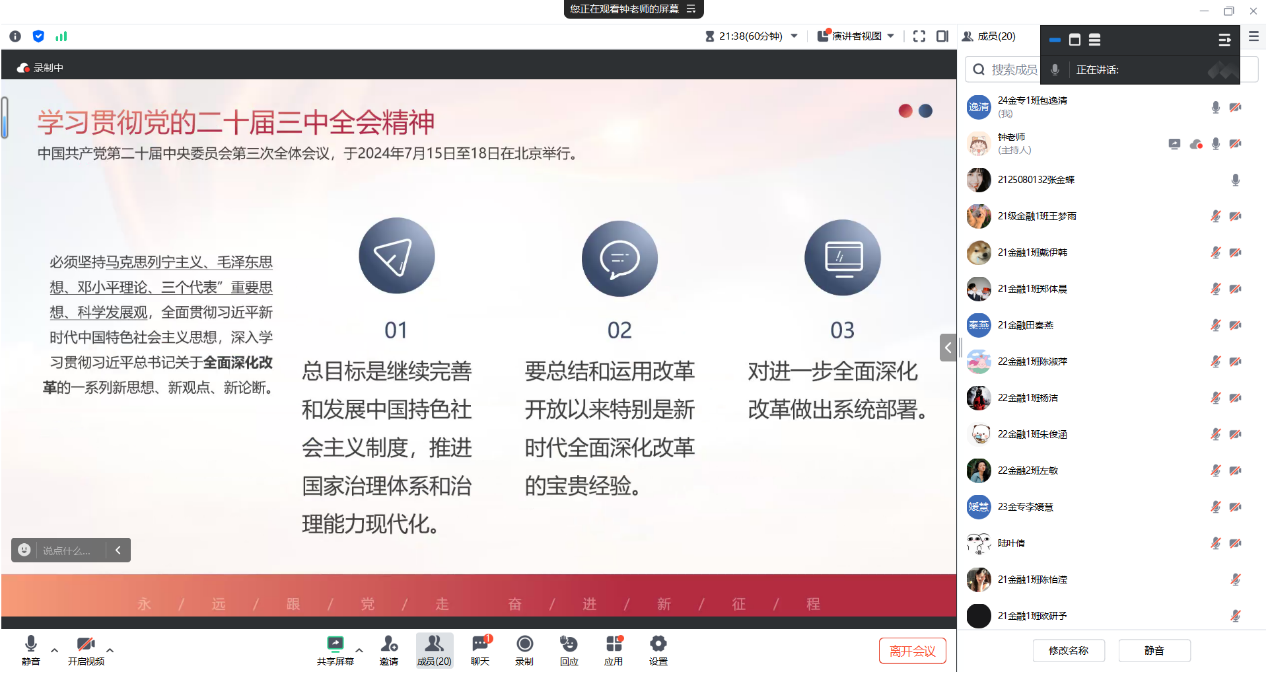Toggle the side panel layout icon
This screenshot has height=674, width=1268.
(x=942, y=36)
